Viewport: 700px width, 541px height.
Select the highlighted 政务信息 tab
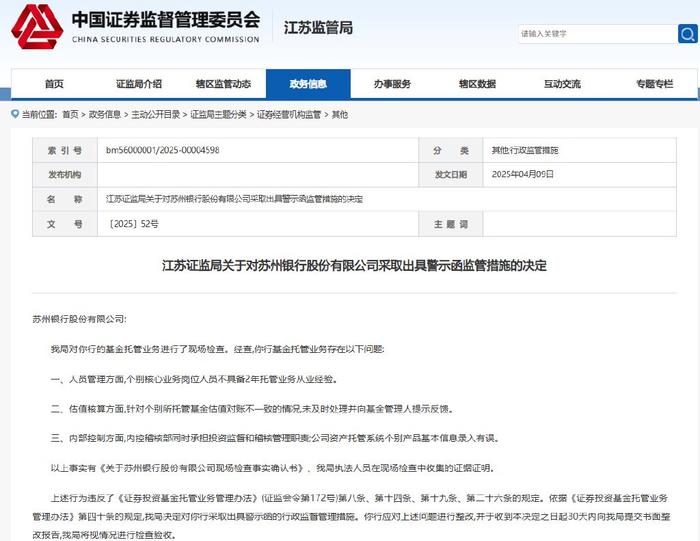point(308,84)
